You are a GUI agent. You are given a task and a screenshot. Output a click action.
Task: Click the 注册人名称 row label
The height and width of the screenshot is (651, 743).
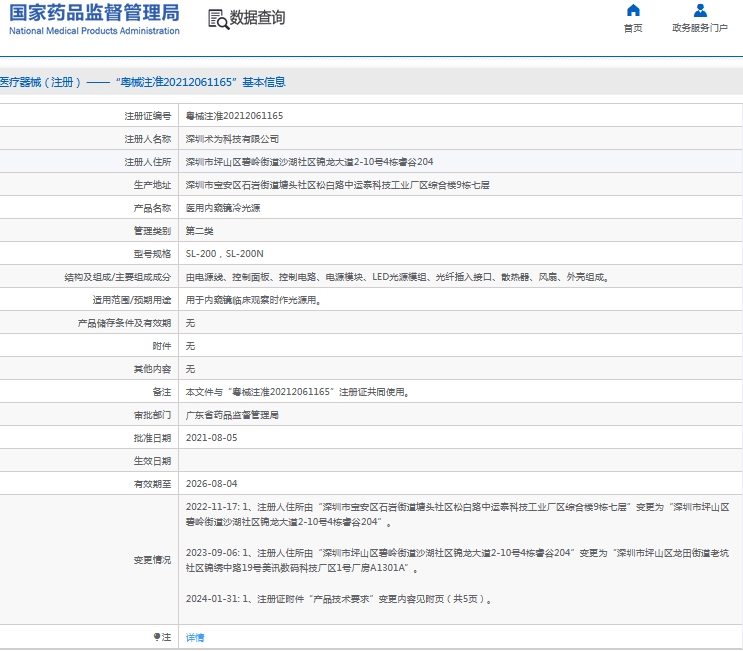pos(147,139)
